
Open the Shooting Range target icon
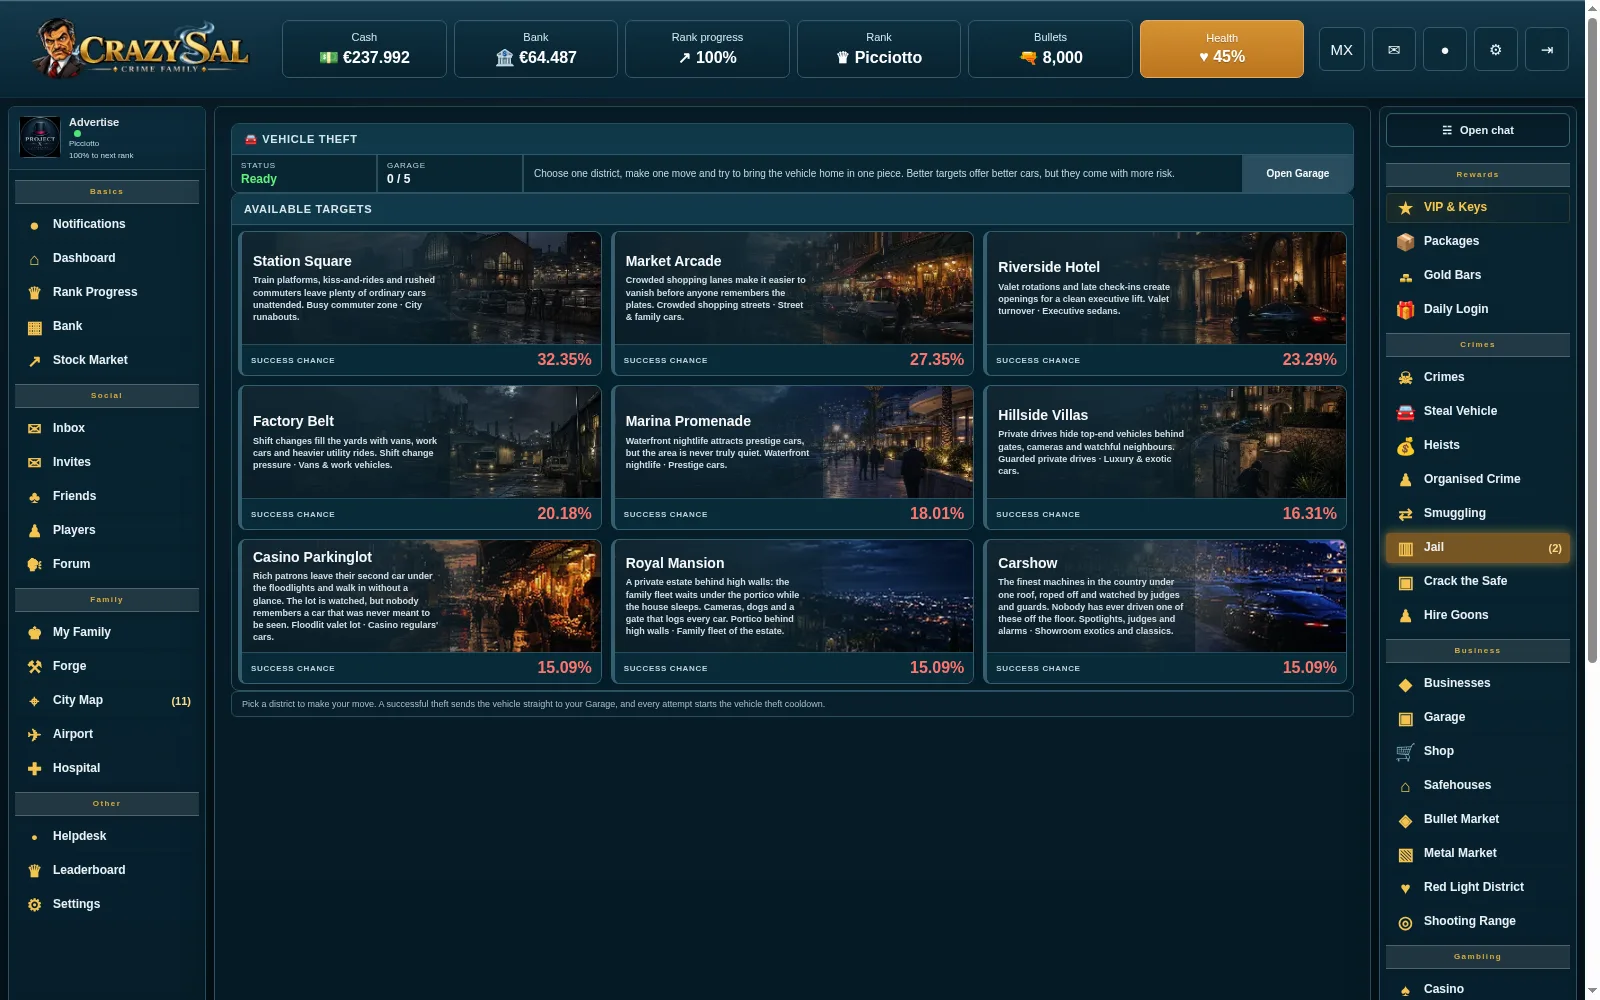pos(1405,922)
